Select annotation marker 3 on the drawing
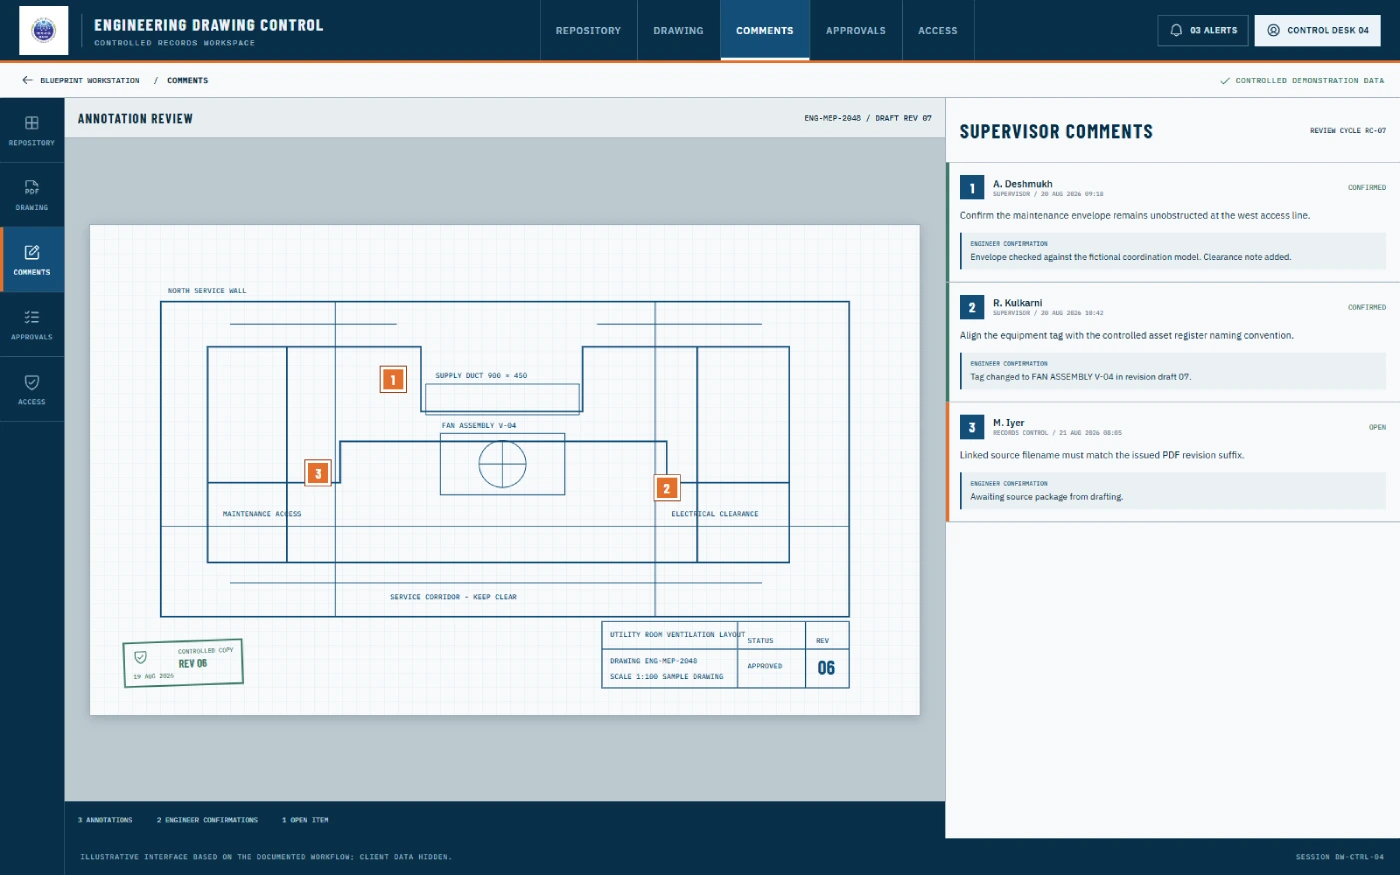This screenshot has height=875, width=1400. pos(318,473)
